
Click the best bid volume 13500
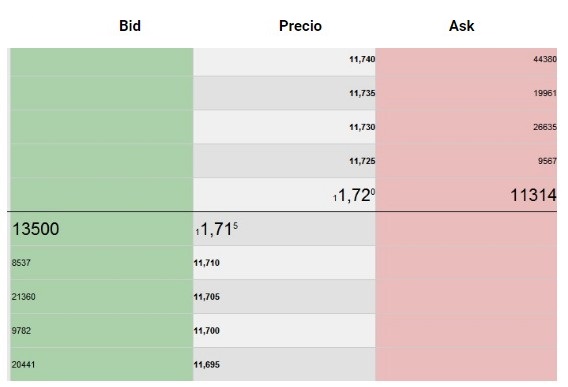click(36, 229)
